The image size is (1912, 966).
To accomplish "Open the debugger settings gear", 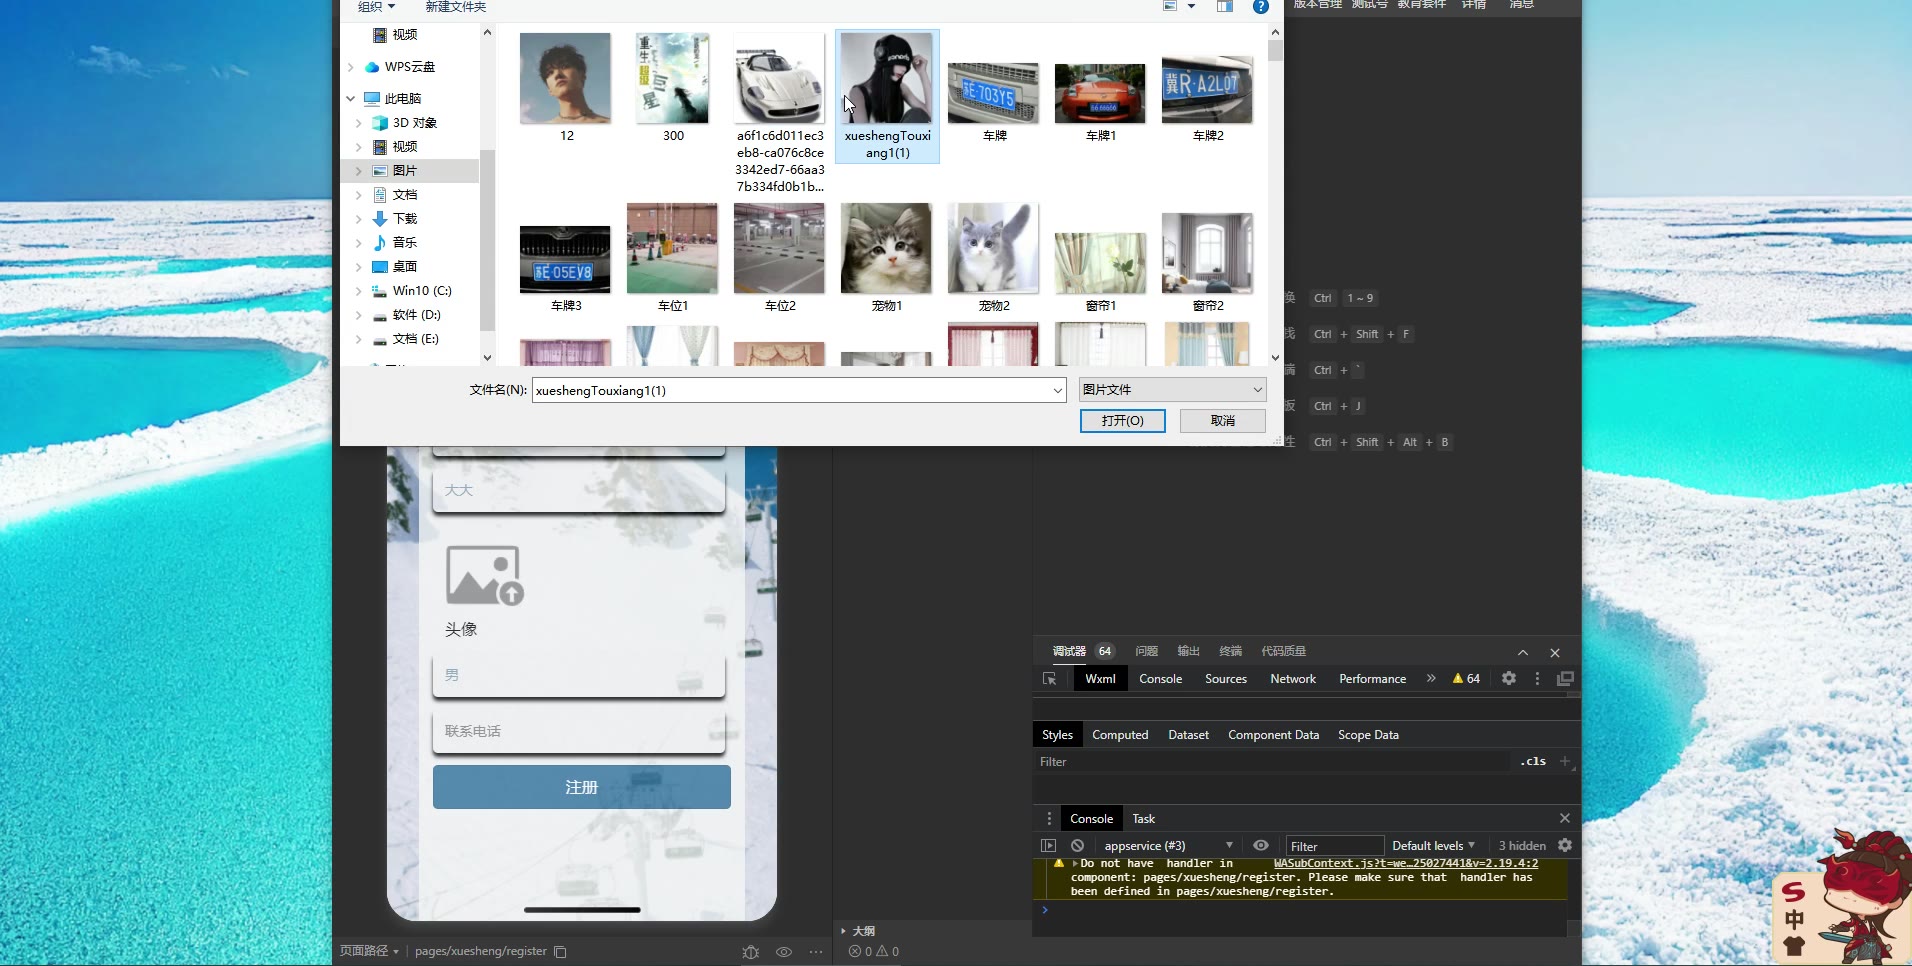I will 1509,678.
